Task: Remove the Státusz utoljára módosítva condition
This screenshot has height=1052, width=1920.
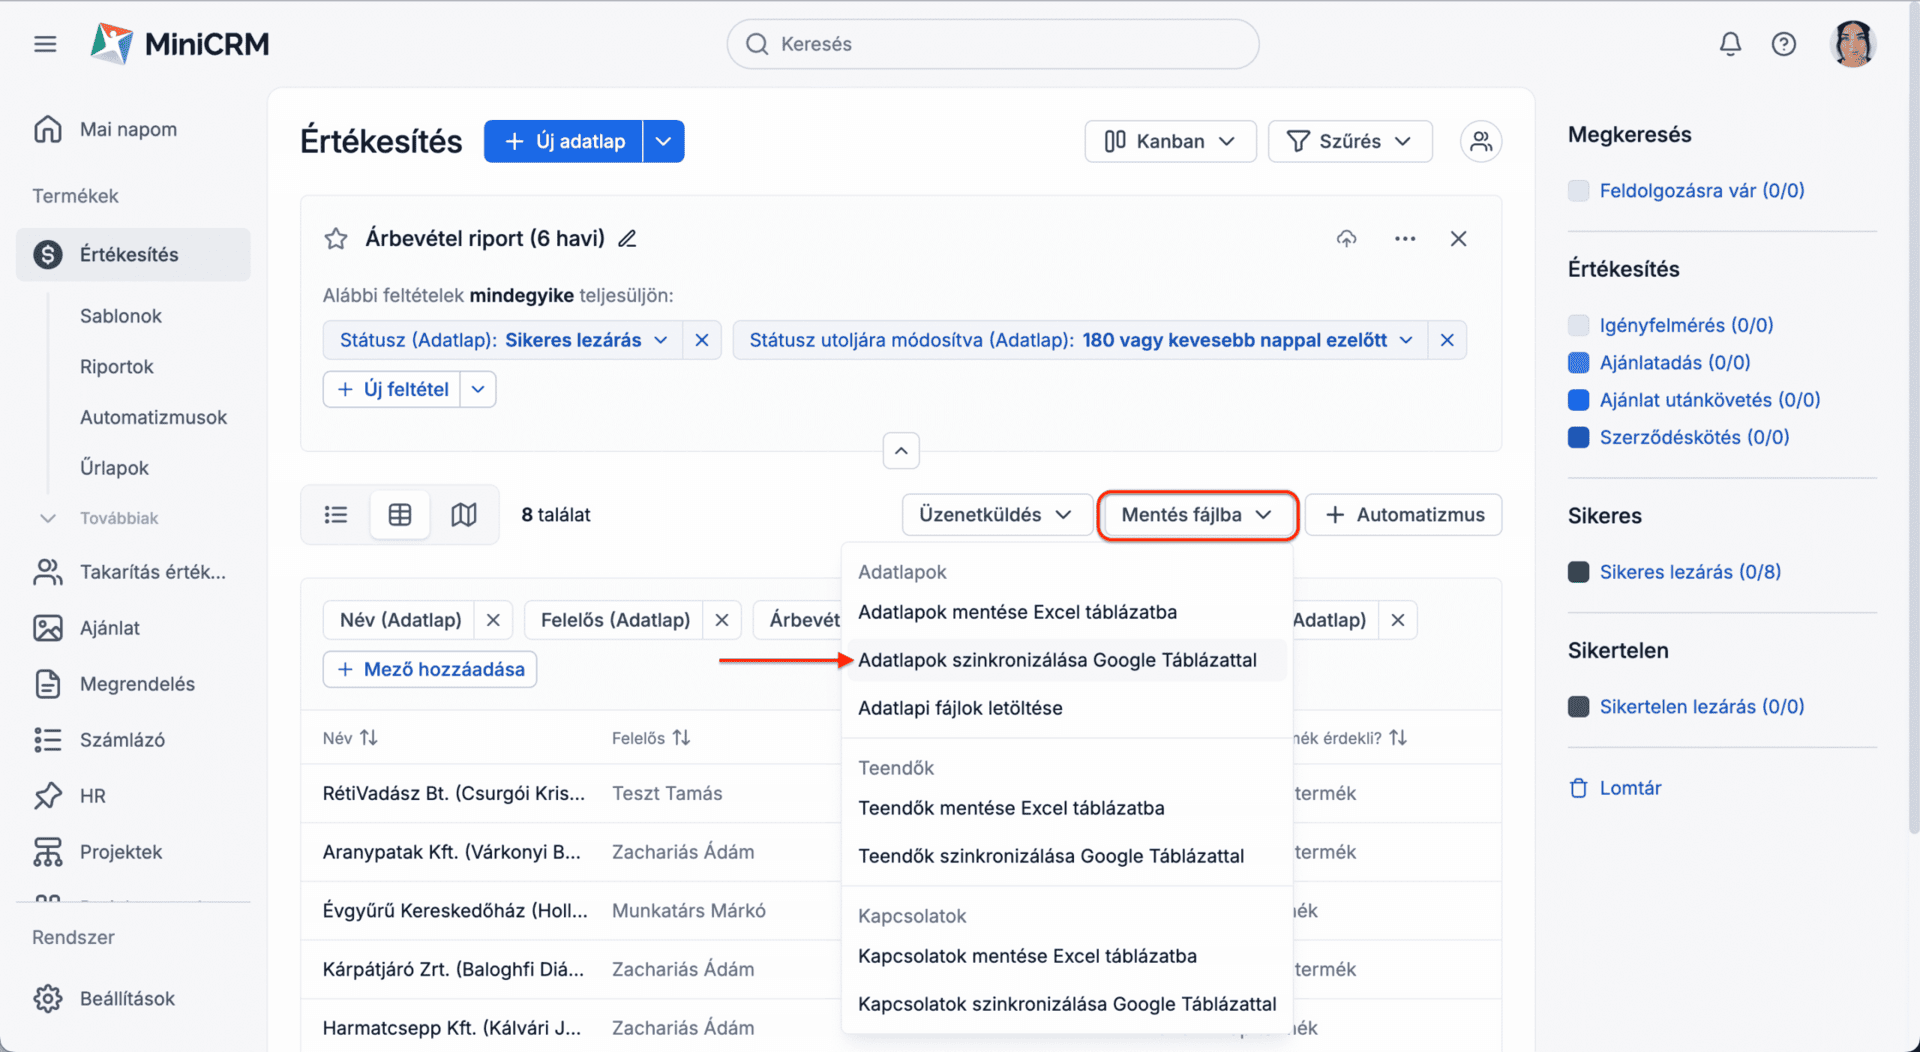Action: [1447, 340]
